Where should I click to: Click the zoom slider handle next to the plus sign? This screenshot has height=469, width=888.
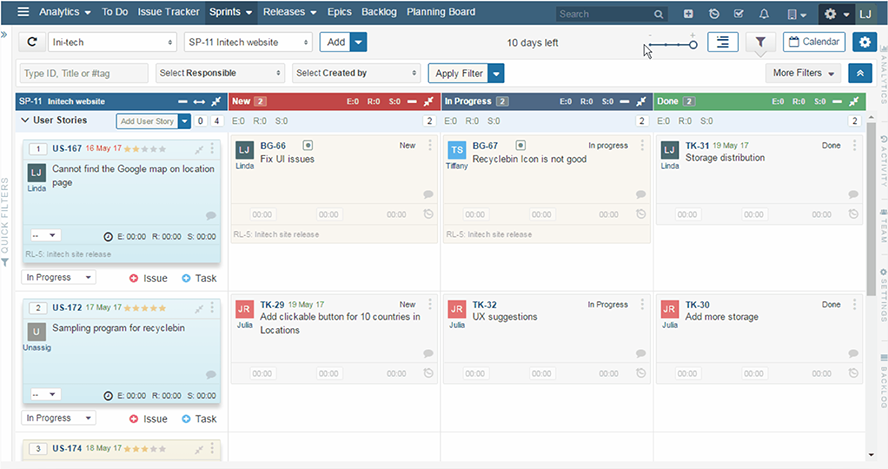click(693, 45)
